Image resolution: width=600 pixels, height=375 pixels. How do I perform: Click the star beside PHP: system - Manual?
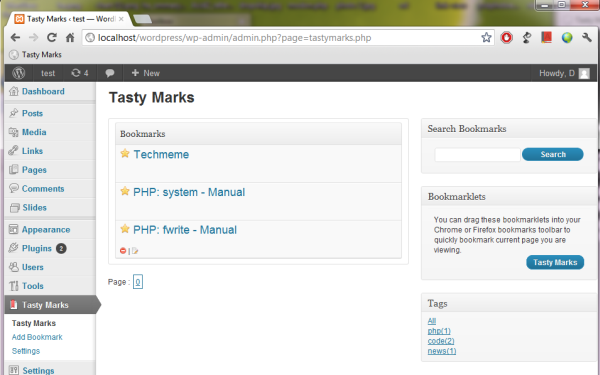pos(125,191)
